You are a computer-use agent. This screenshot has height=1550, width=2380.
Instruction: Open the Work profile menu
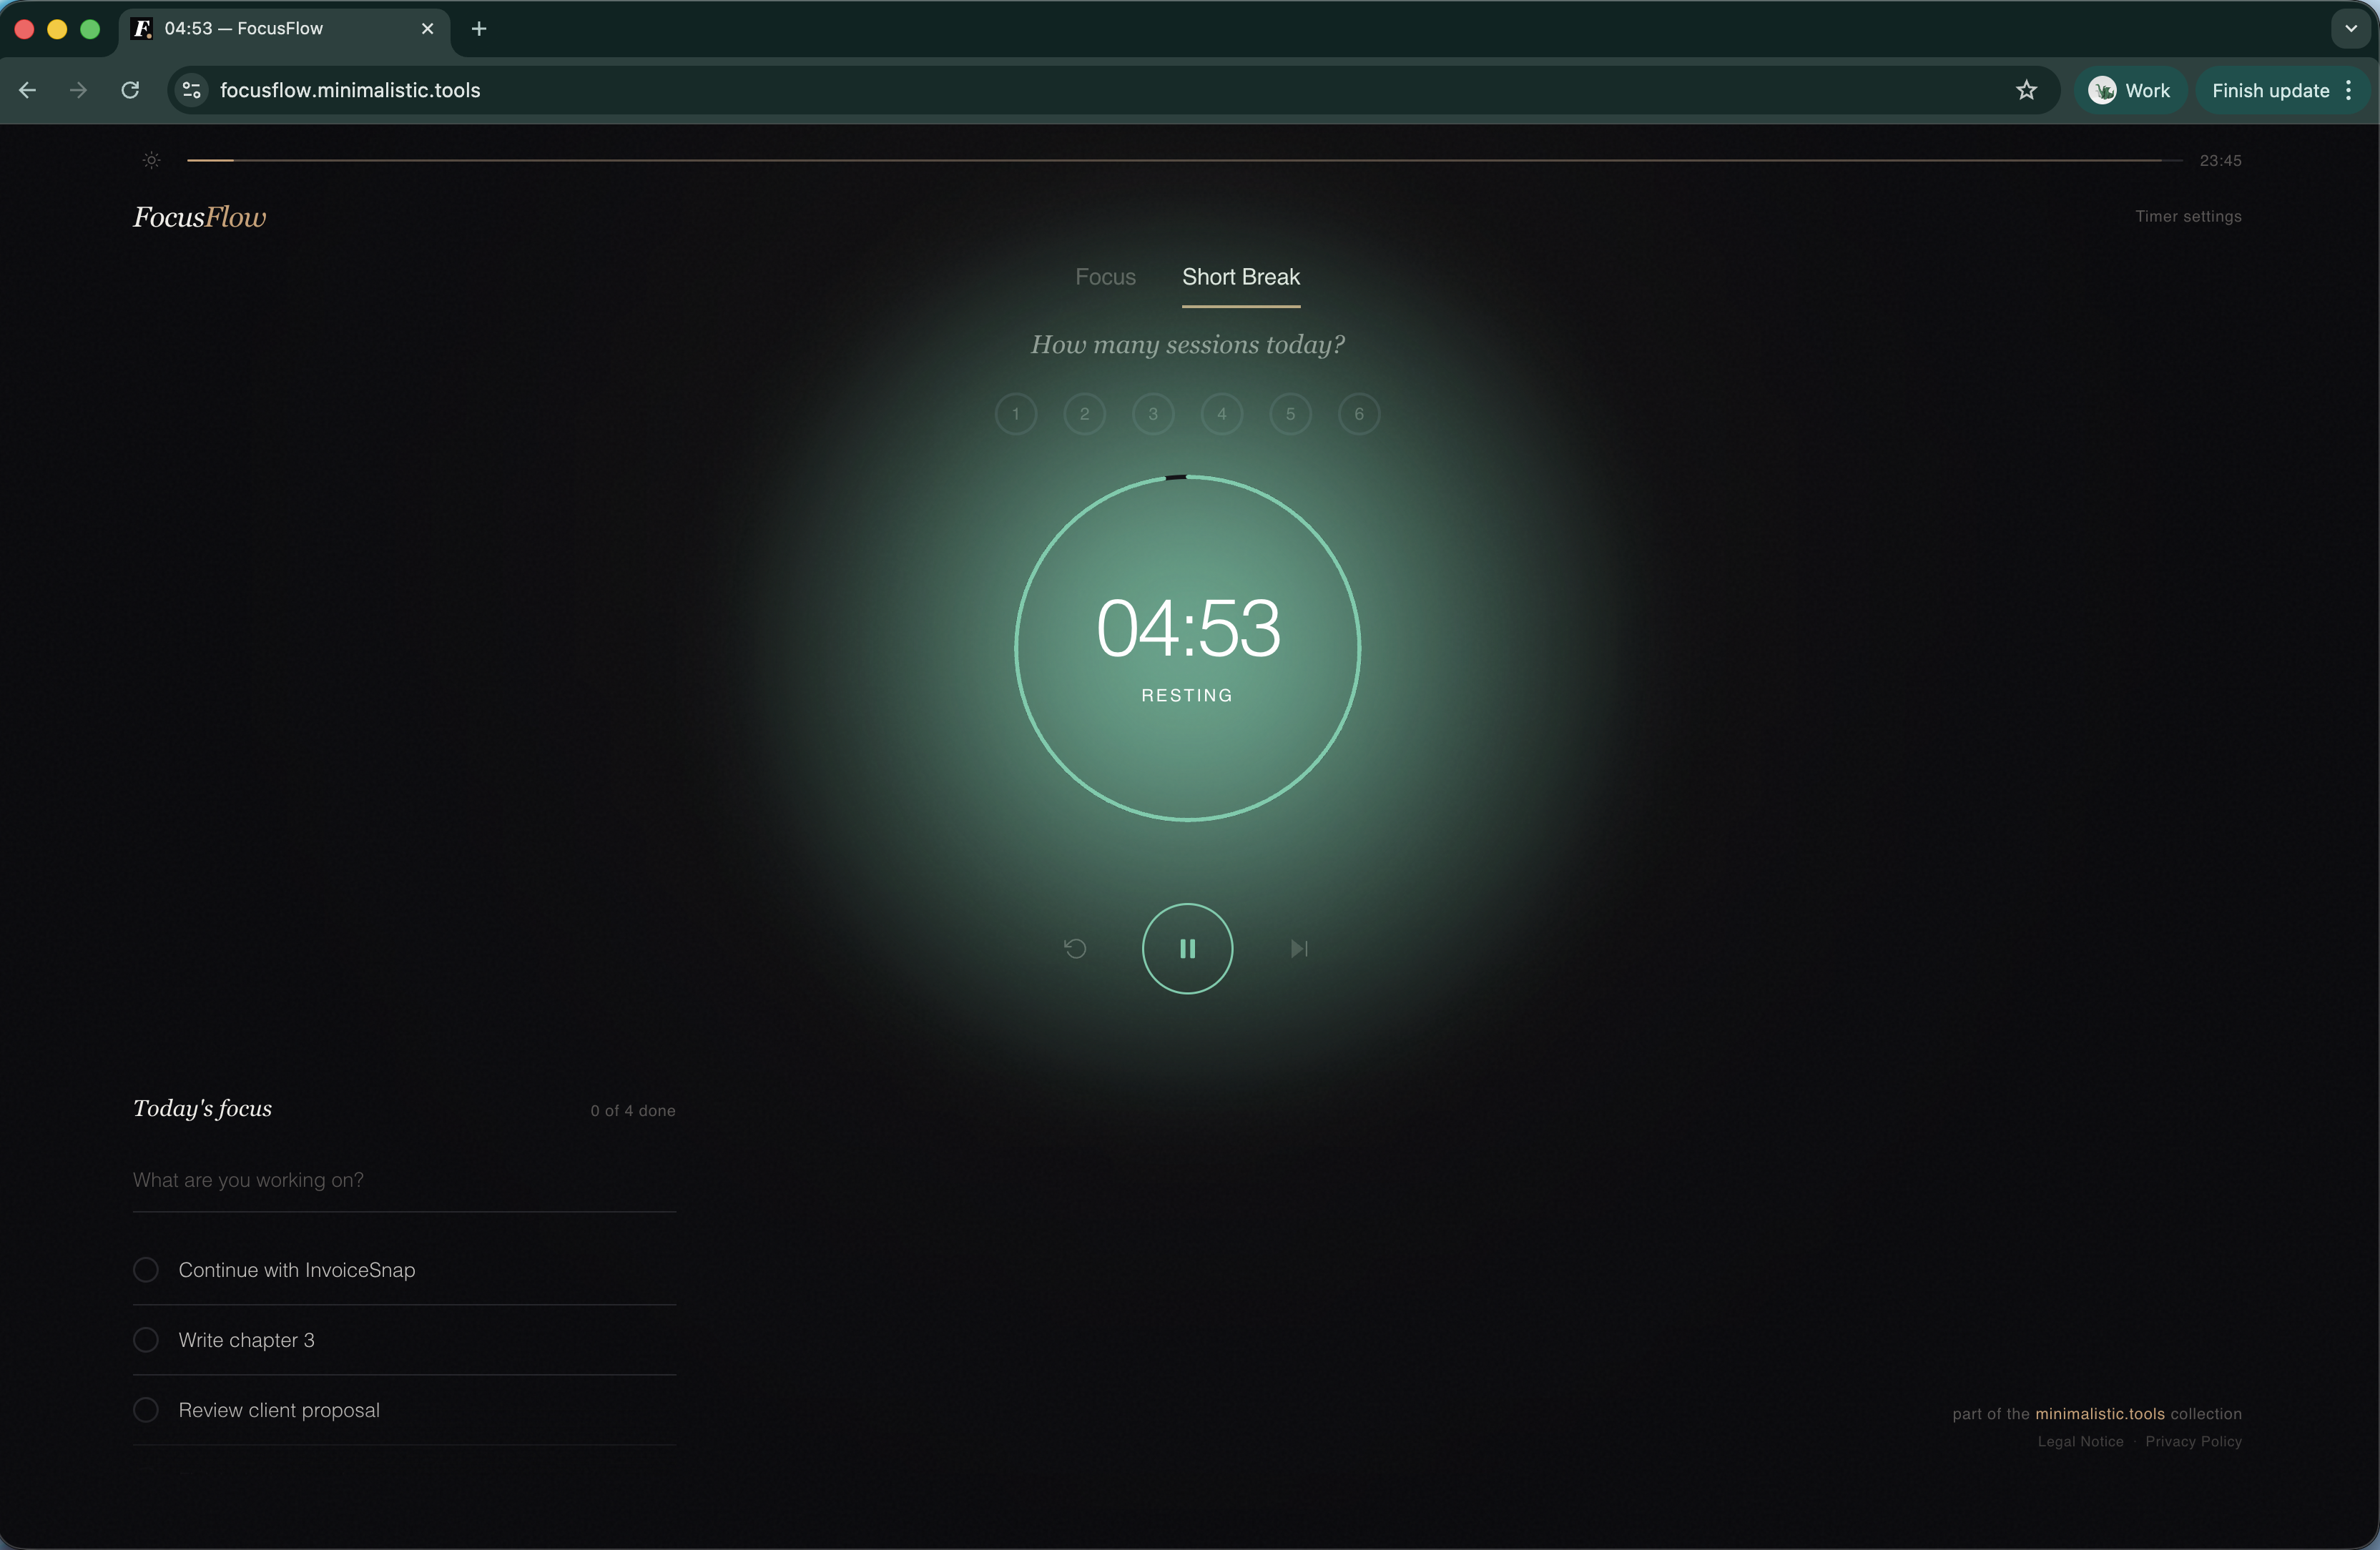(2130, 90)
